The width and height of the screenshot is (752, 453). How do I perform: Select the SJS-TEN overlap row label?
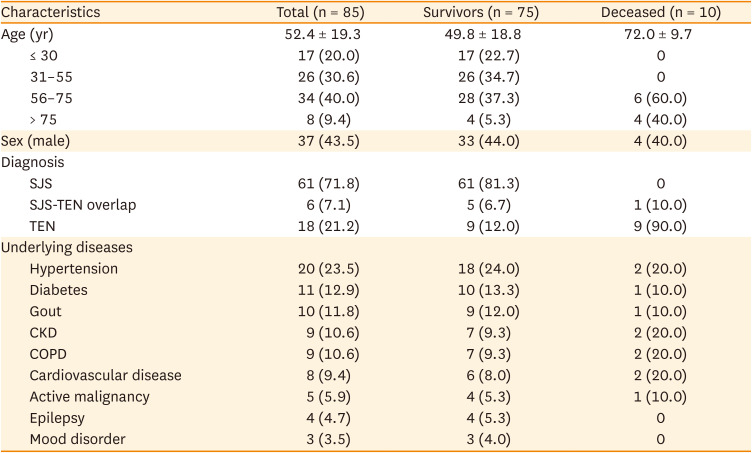tap(83, 205)
